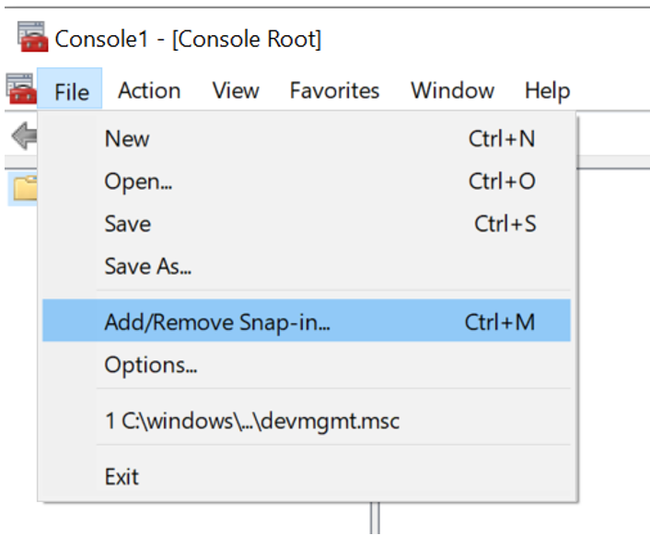650x537 pixels.
Task: Open the Action menu
Action: (149, 91)
